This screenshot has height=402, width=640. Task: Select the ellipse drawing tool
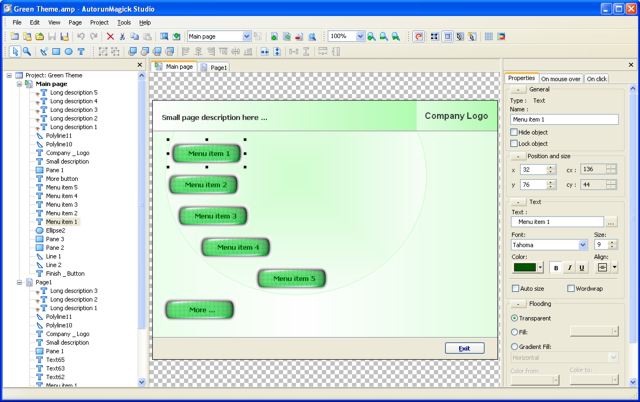click(69, 51)
